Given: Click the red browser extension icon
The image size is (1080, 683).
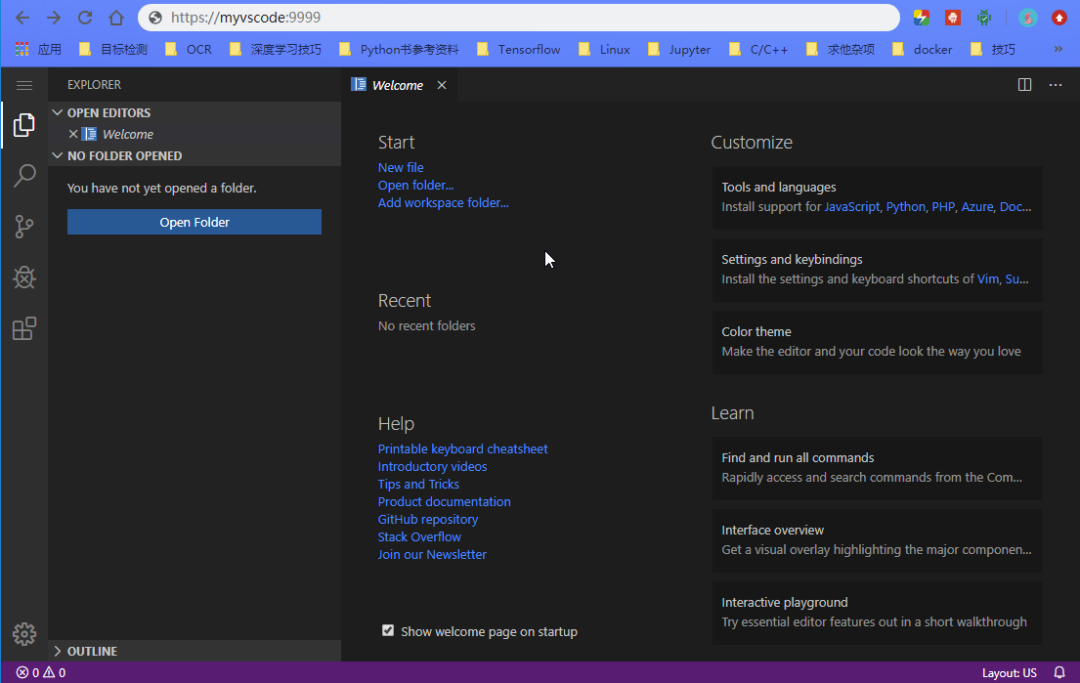Looking at the screenshot, I should [953, 18].
